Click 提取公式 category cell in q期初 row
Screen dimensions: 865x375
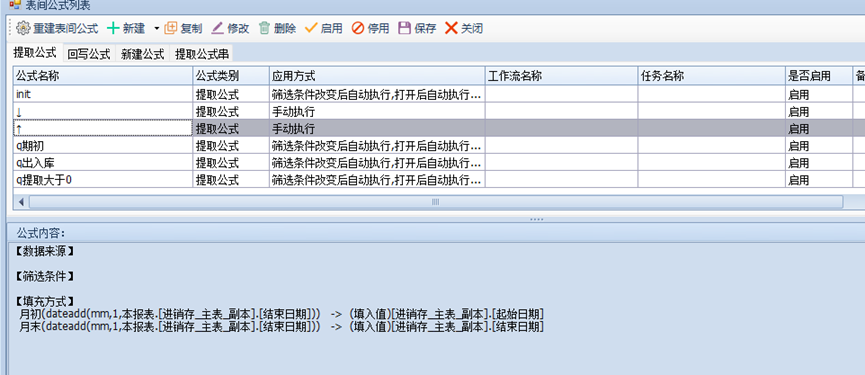[231, 146]
